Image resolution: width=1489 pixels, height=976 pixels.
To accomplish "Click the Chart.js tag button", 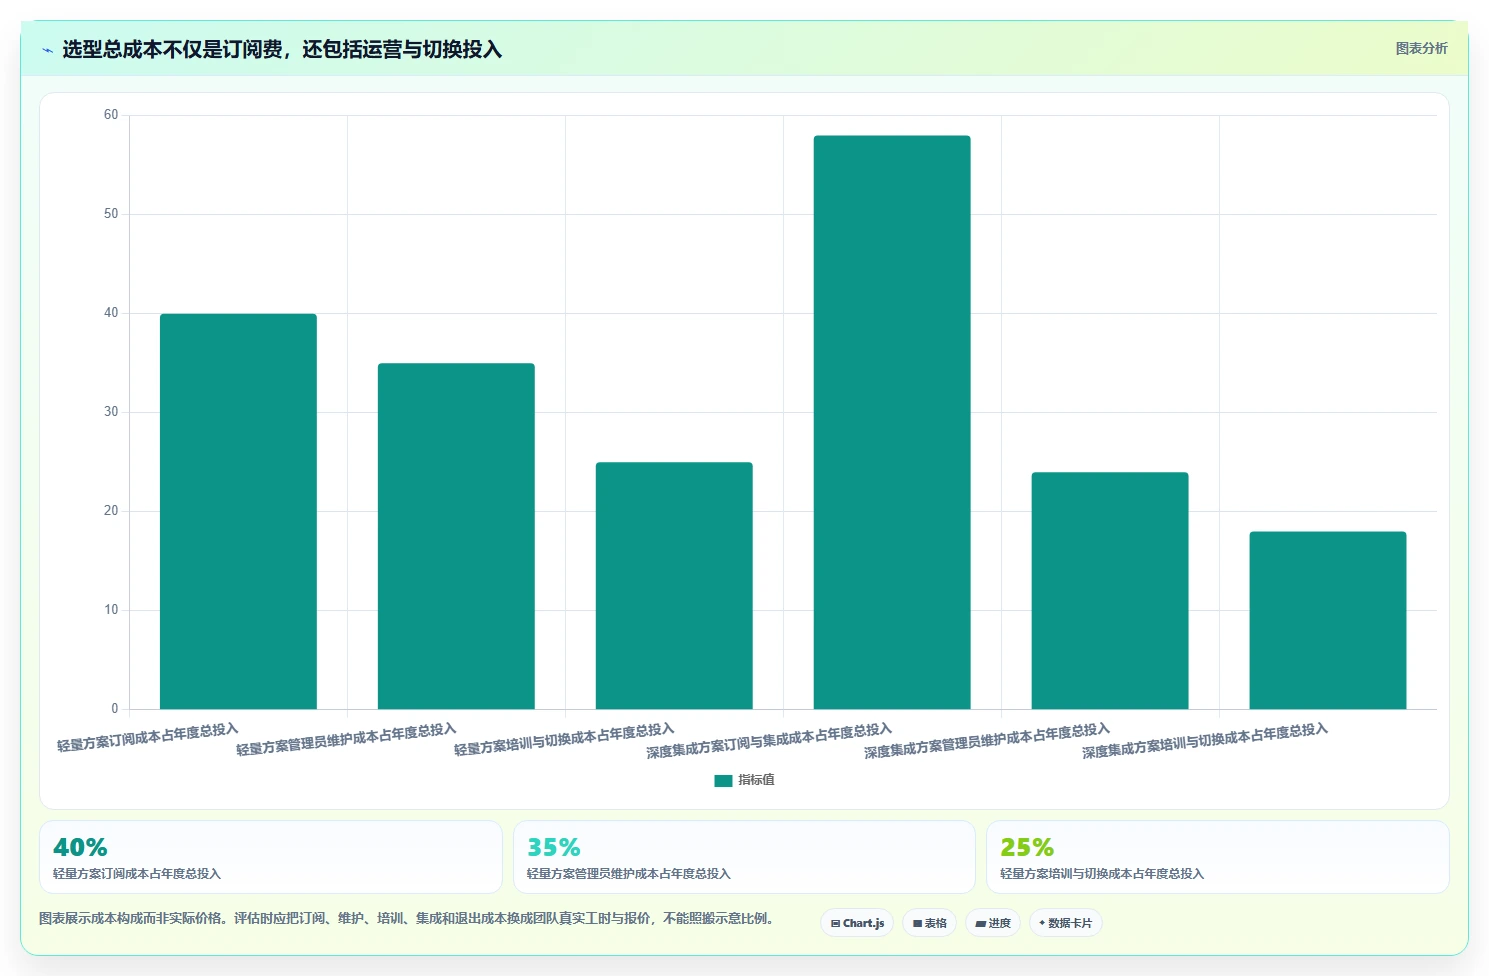I will 857,923.
